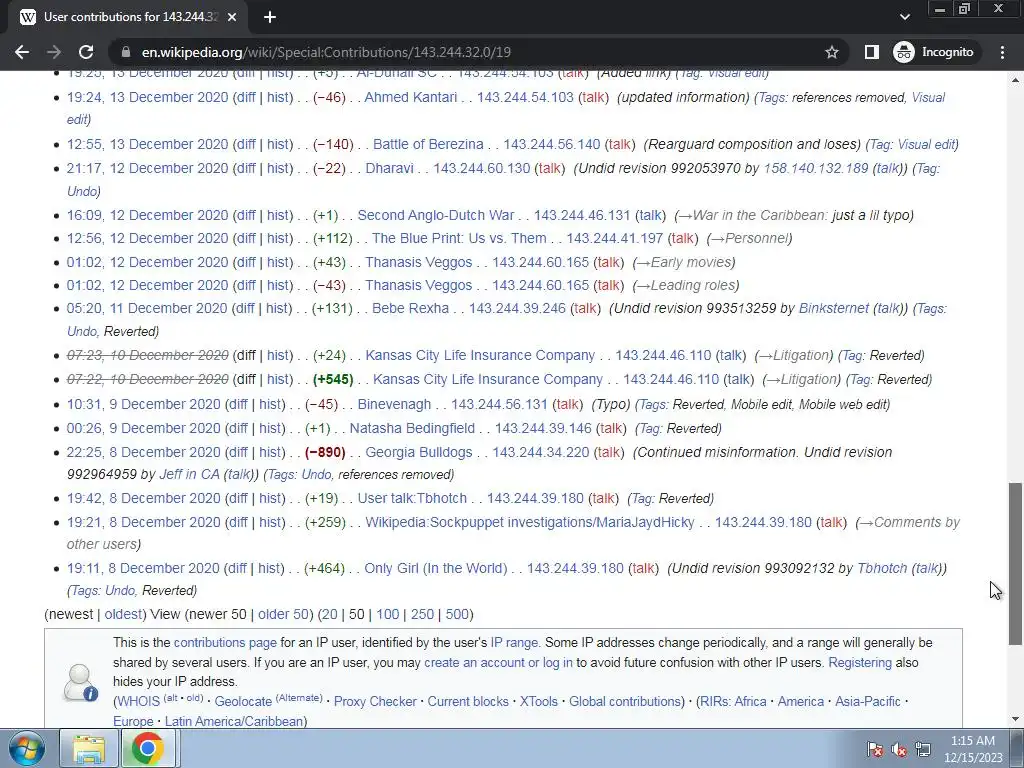1024x768 pixels.
Task: Select the User contributions tab
Action: pos(129,17)
